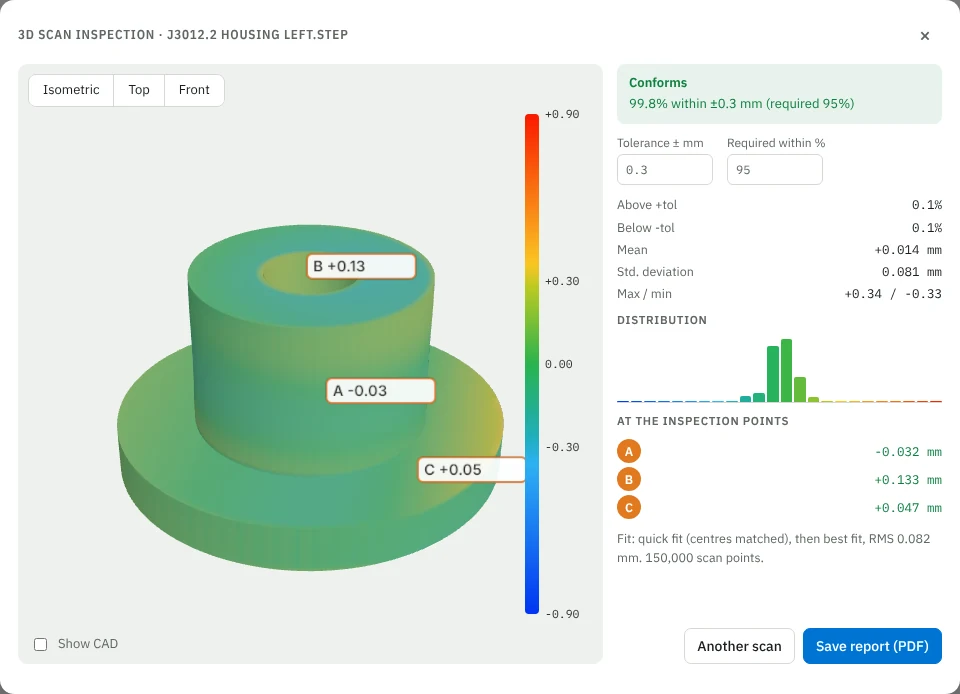This screenshot has width=960, height=694.
Task: Click the Mean value +0.014 mm
Action: click(x=907, y=250)
